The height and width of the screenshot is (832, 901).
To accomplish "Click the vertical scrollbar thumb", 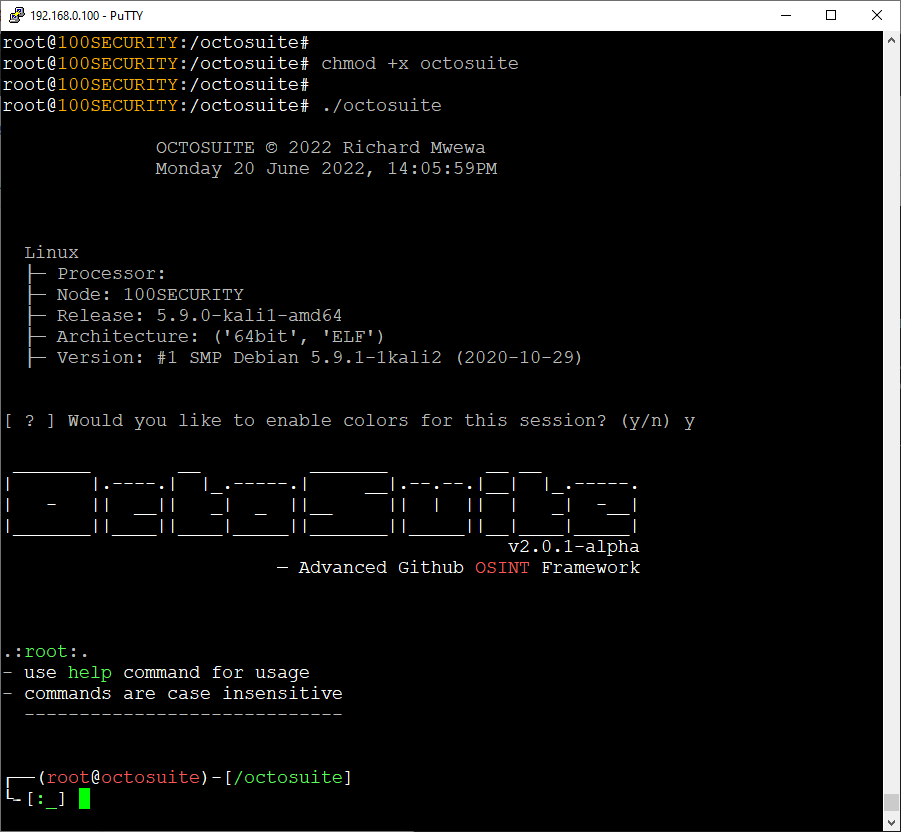I will click(x=891, y=803).
